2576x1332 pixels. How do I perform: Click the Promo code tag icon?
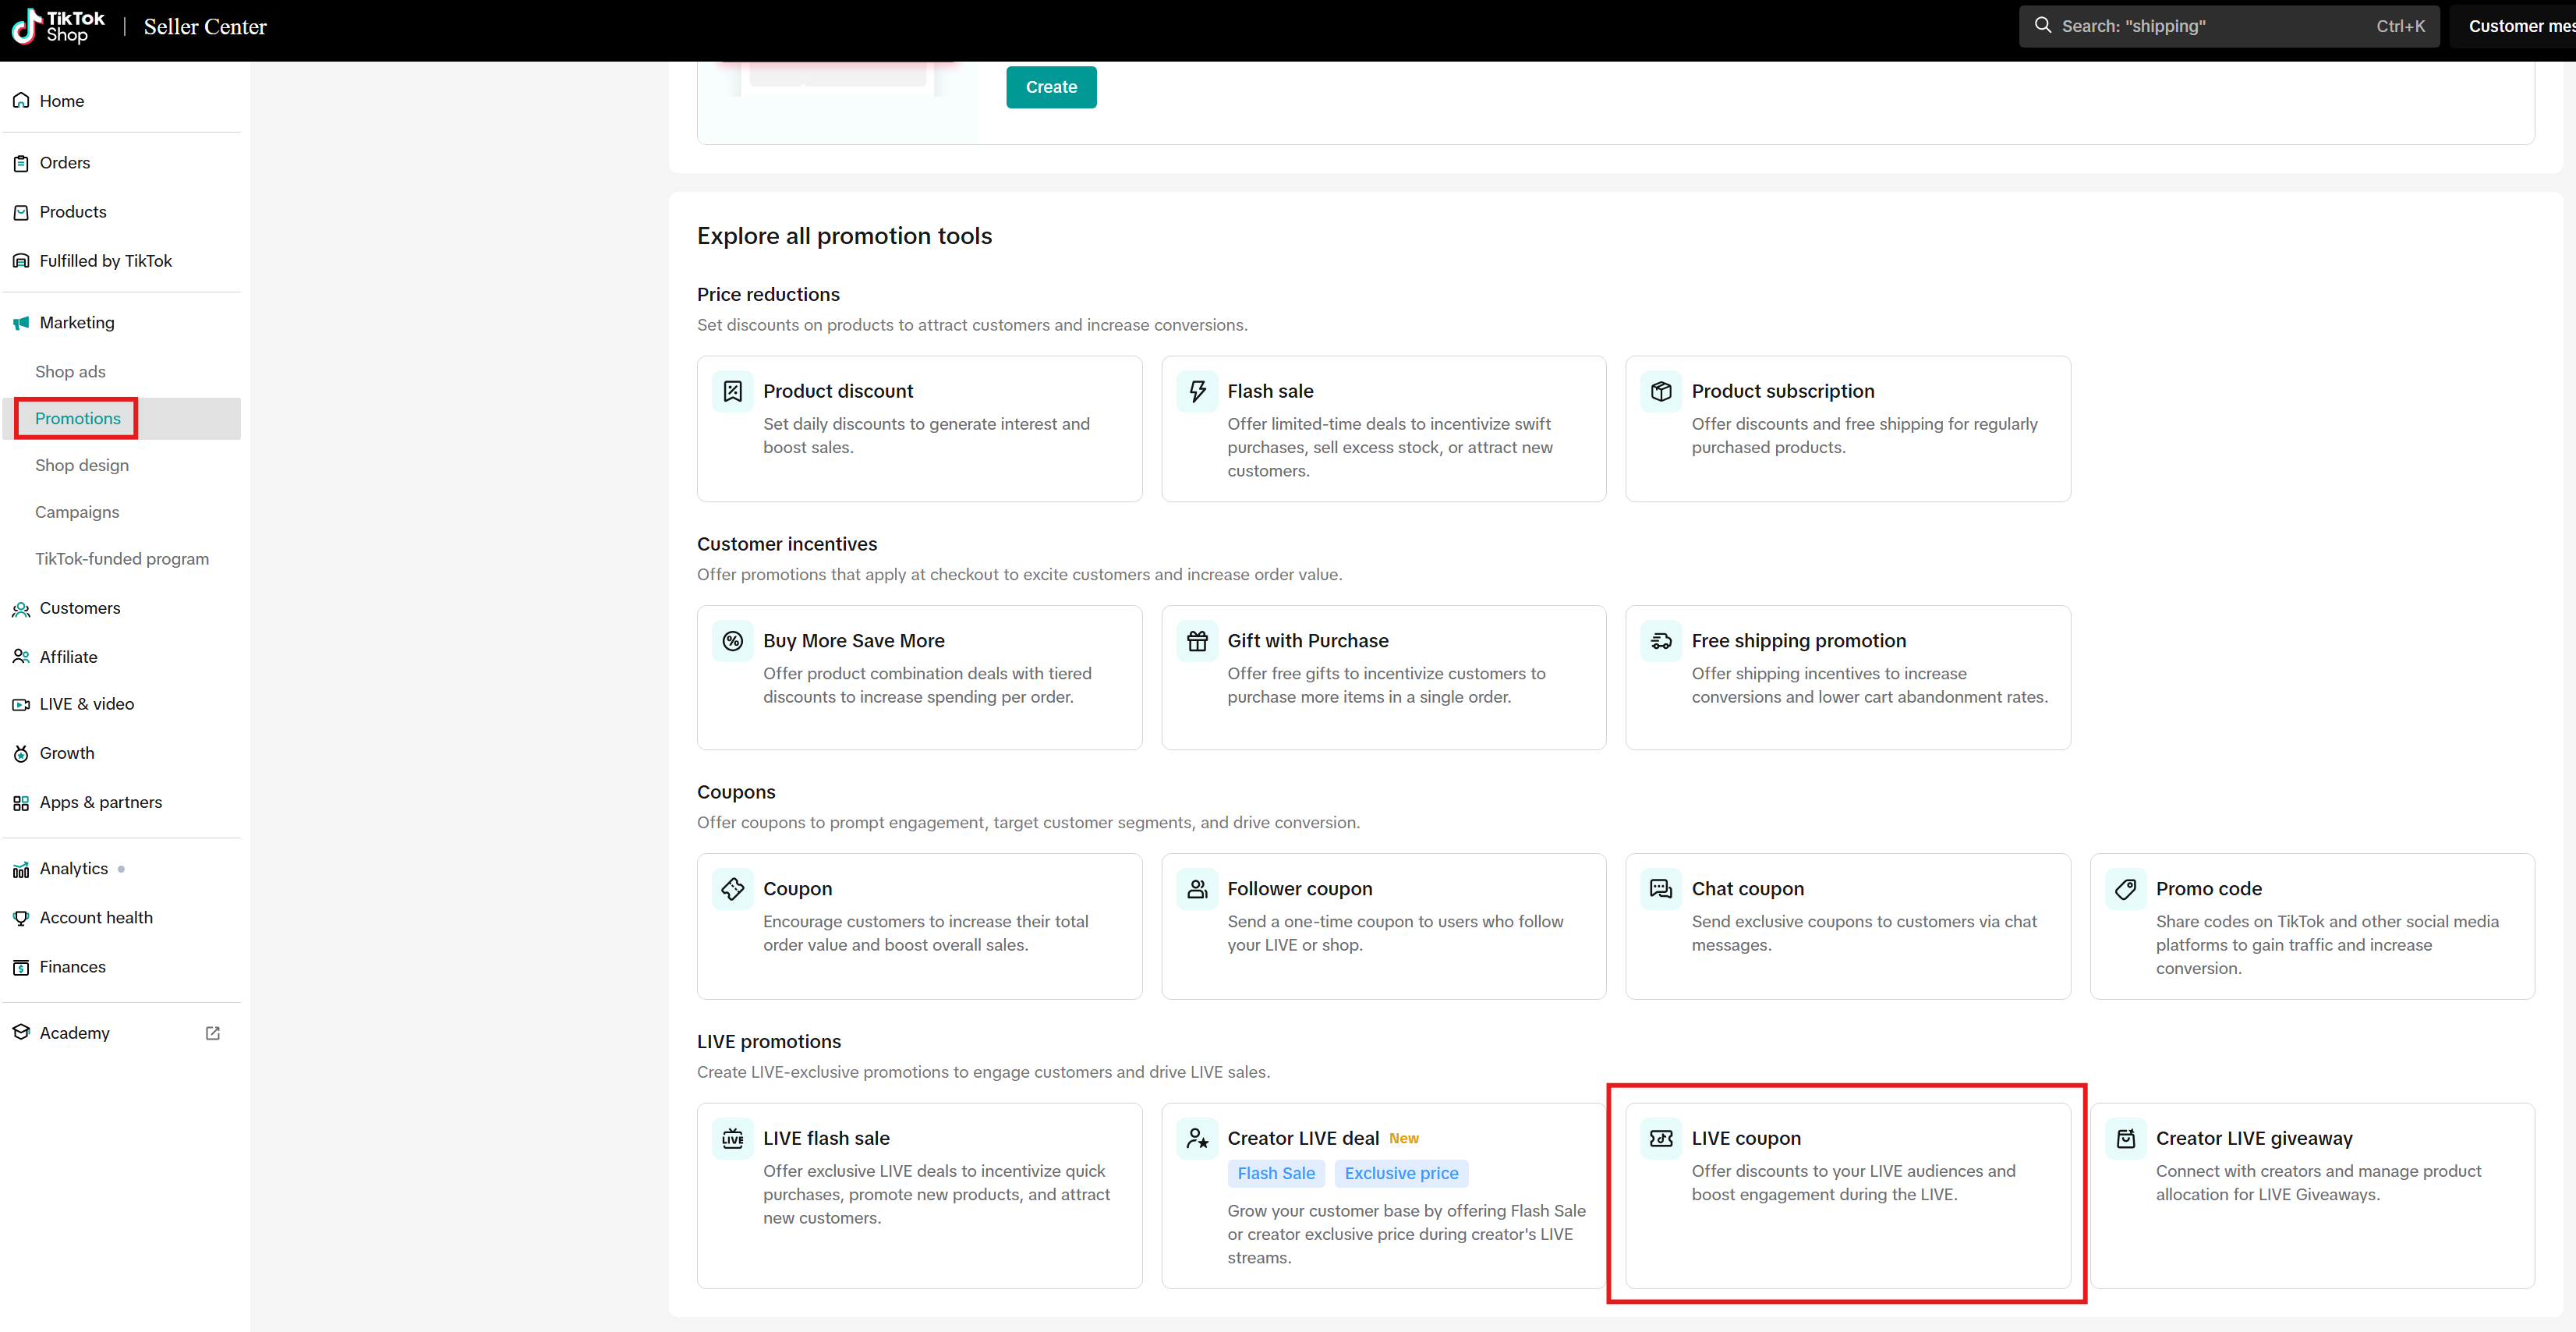pos(2125,889)
